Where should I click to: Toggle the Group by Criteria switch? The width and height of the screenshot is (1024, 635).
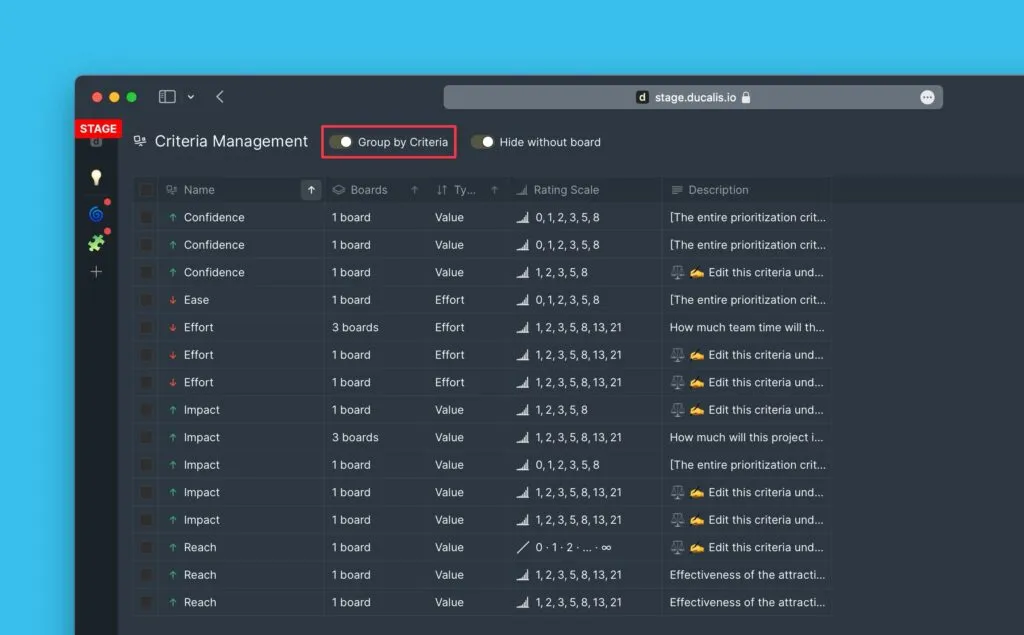(341, 142)
